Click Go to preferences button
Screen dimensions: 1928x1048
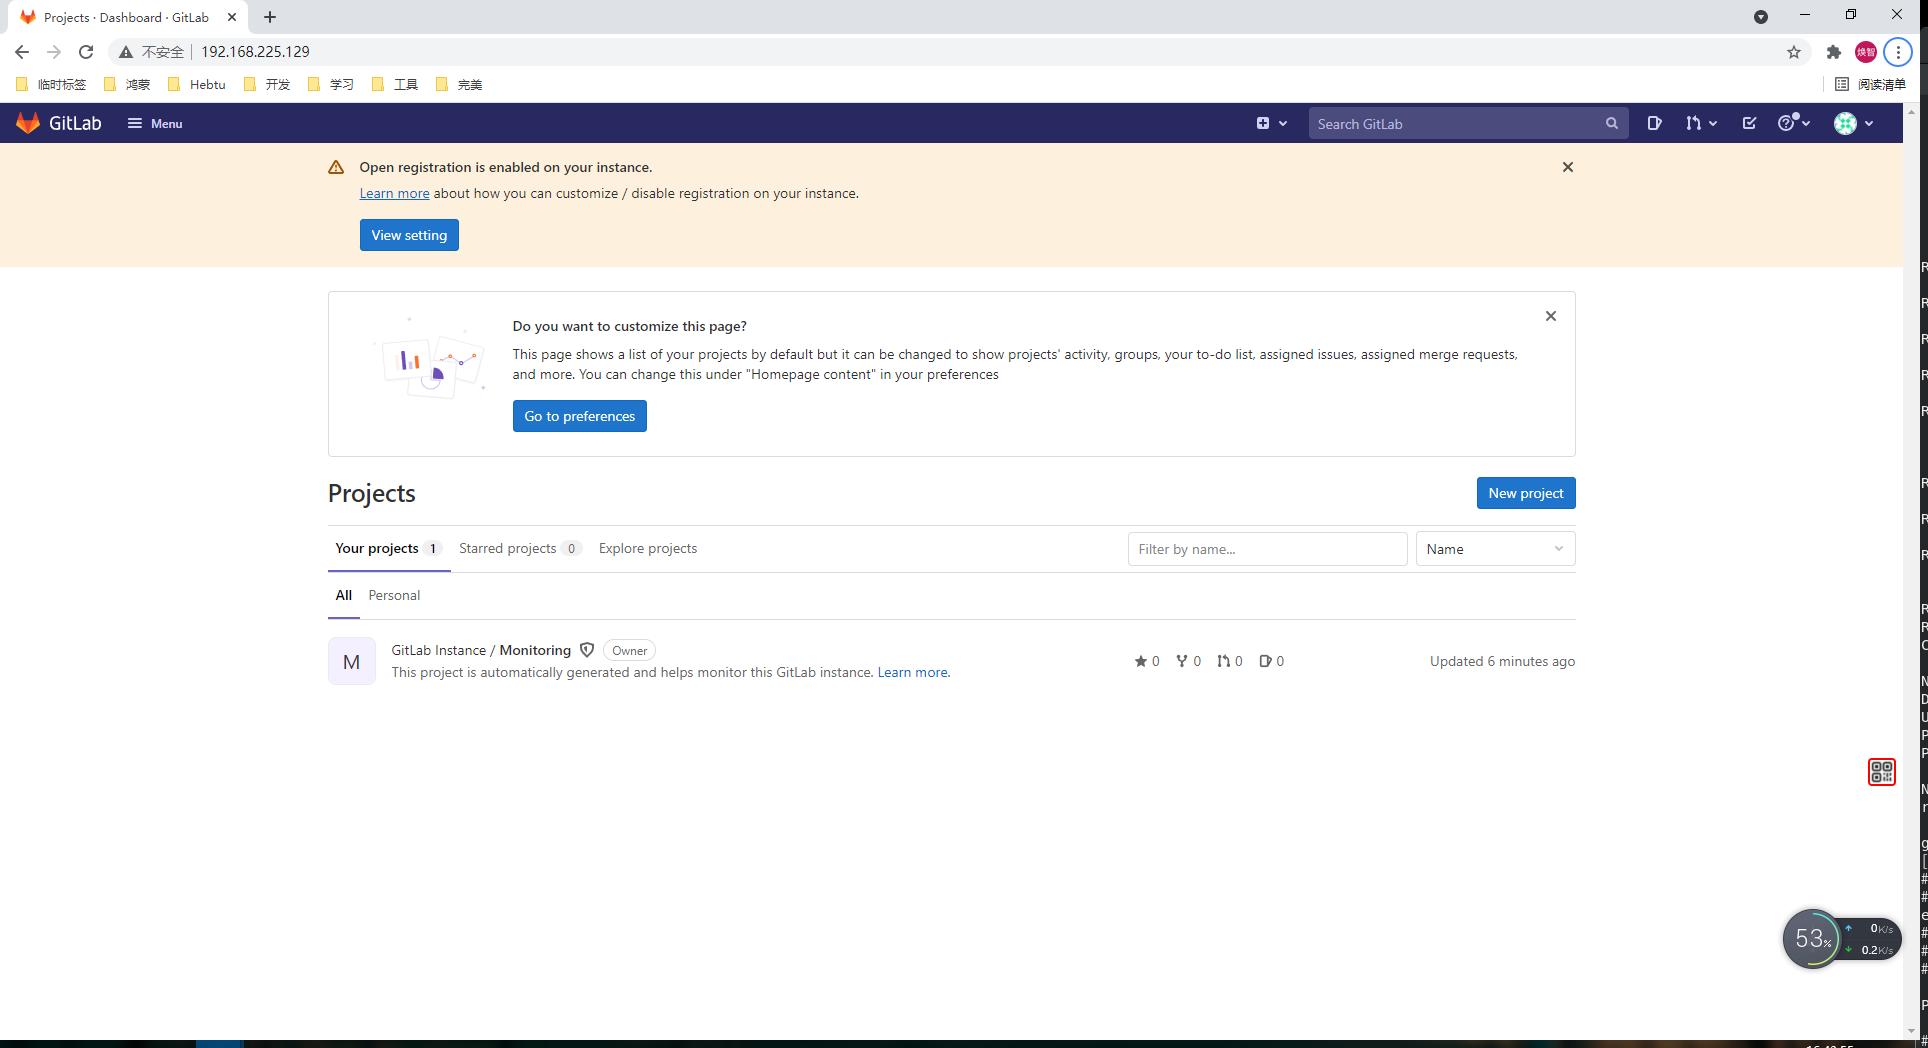[x=580, y=416]
